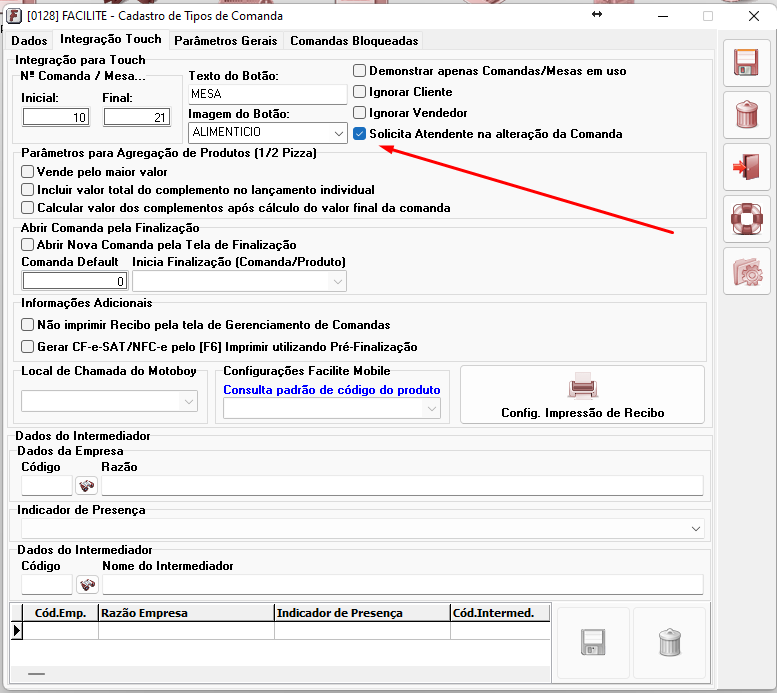Open help with the lifebuoy icon

[746, 219]
